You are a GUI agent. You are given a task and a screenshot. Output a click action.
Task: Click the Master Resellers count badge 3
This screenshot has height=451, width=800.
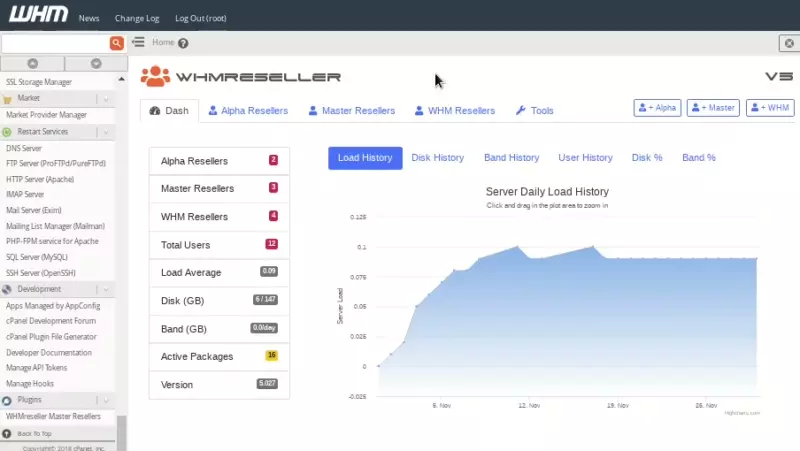coord(273,187)
